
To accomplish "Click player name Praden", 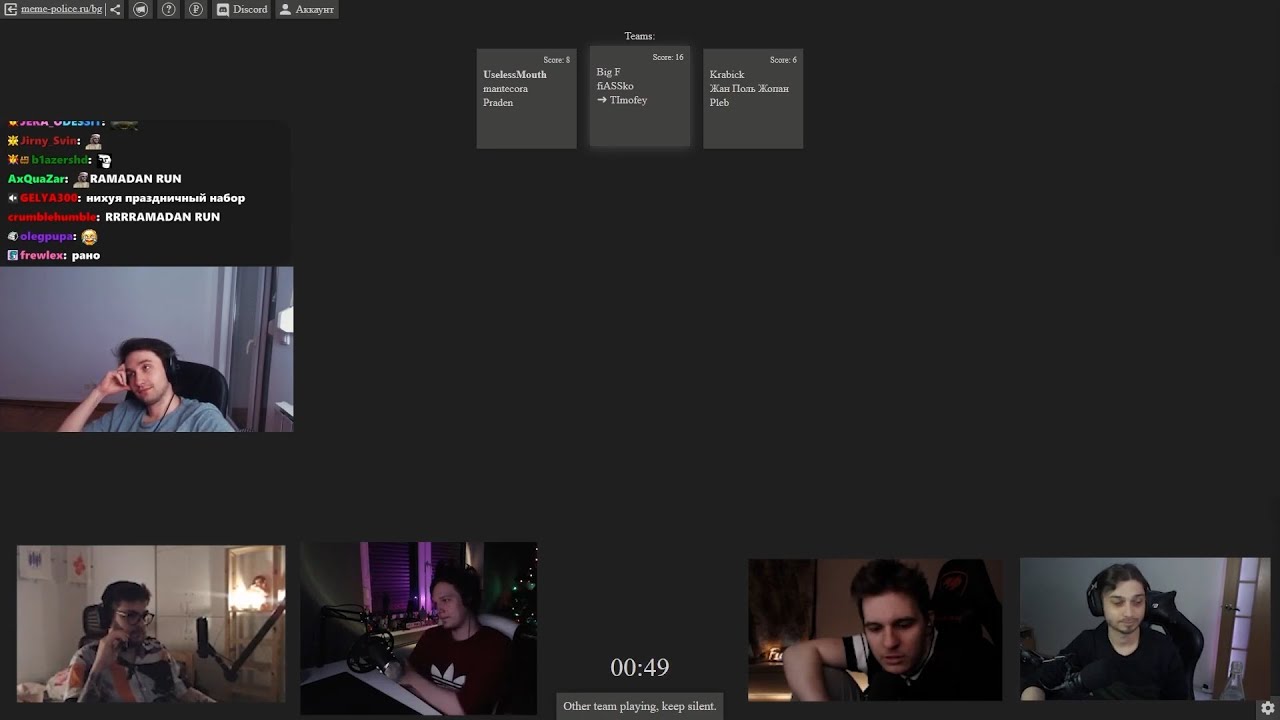I will 498,103.
